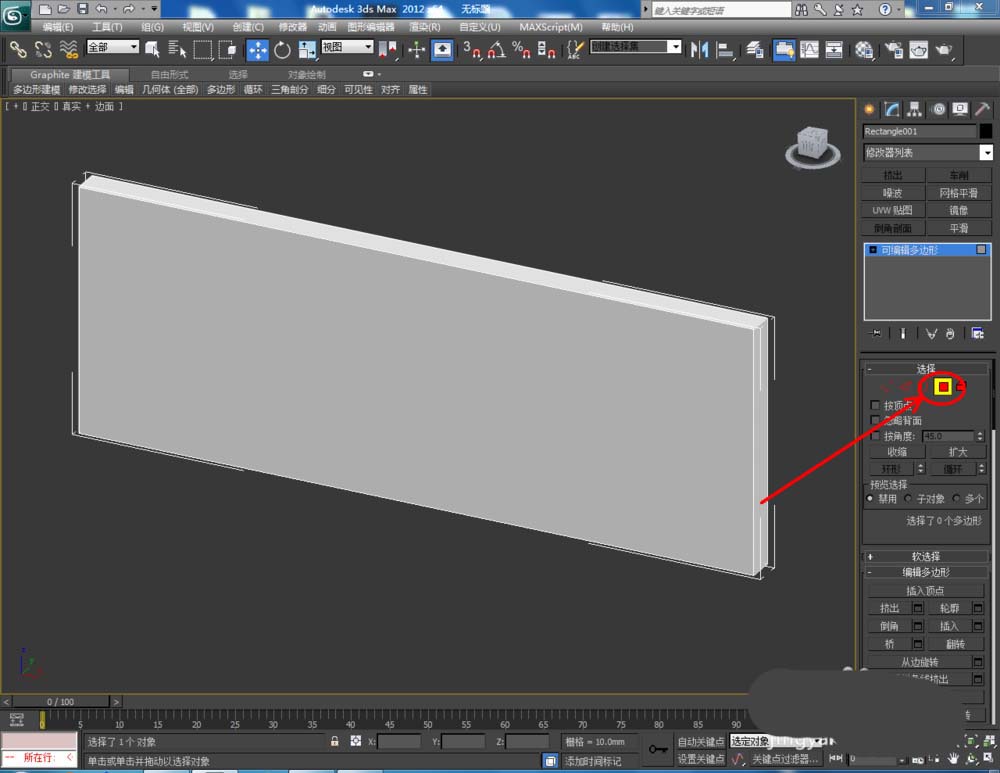Open the Select by Name list
This screenshot has width=1000, height=773.
pyautogui.click(x=177, y=49)
